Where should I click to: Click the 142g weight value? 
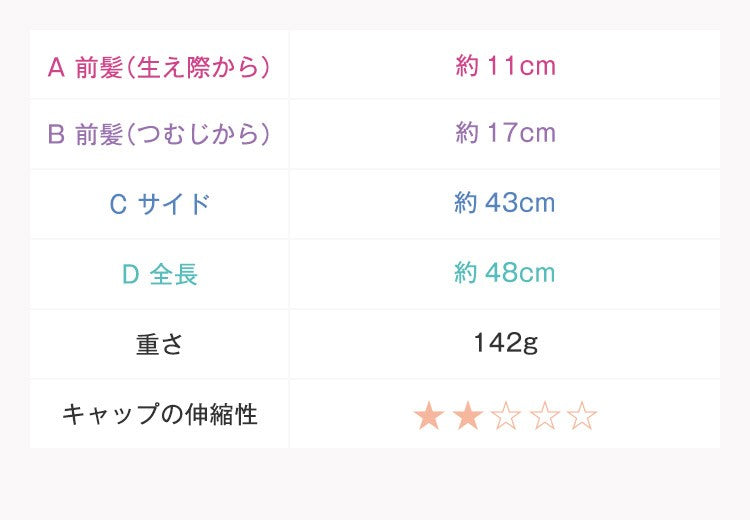505,344
